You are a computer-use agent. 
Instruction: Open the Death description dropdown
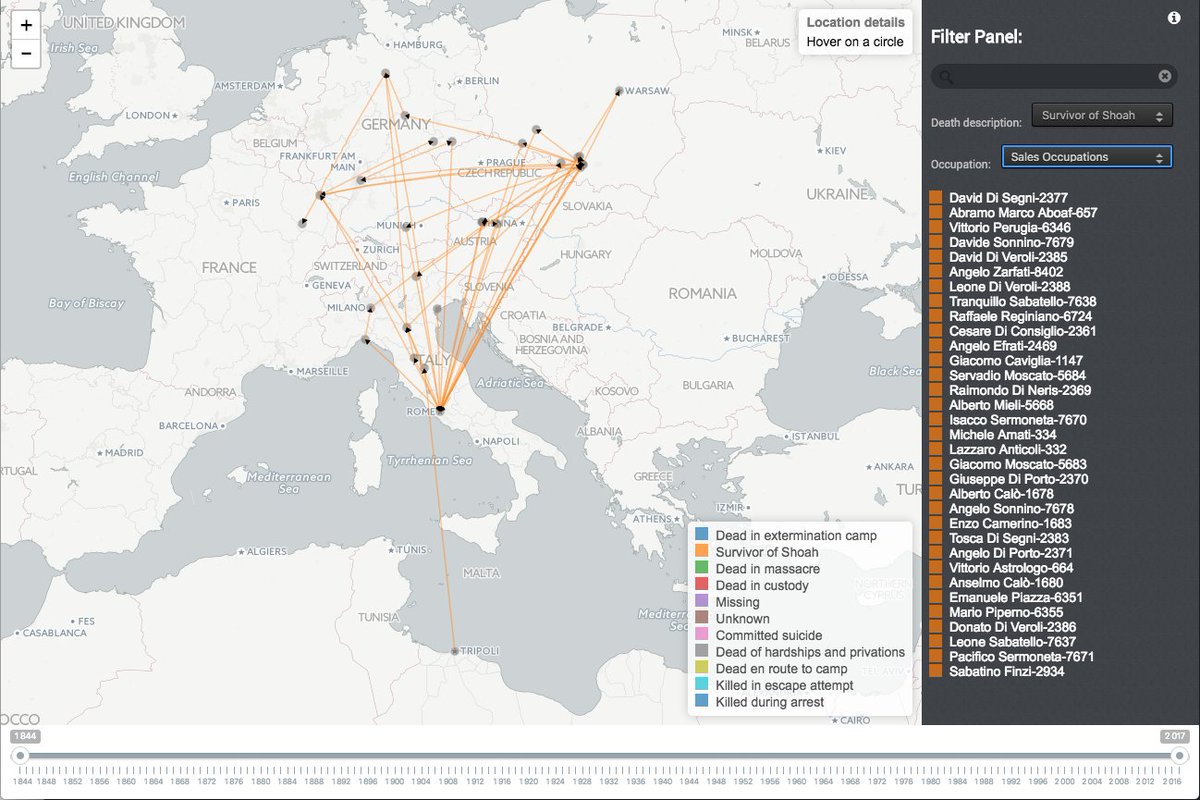(1102, 115)
